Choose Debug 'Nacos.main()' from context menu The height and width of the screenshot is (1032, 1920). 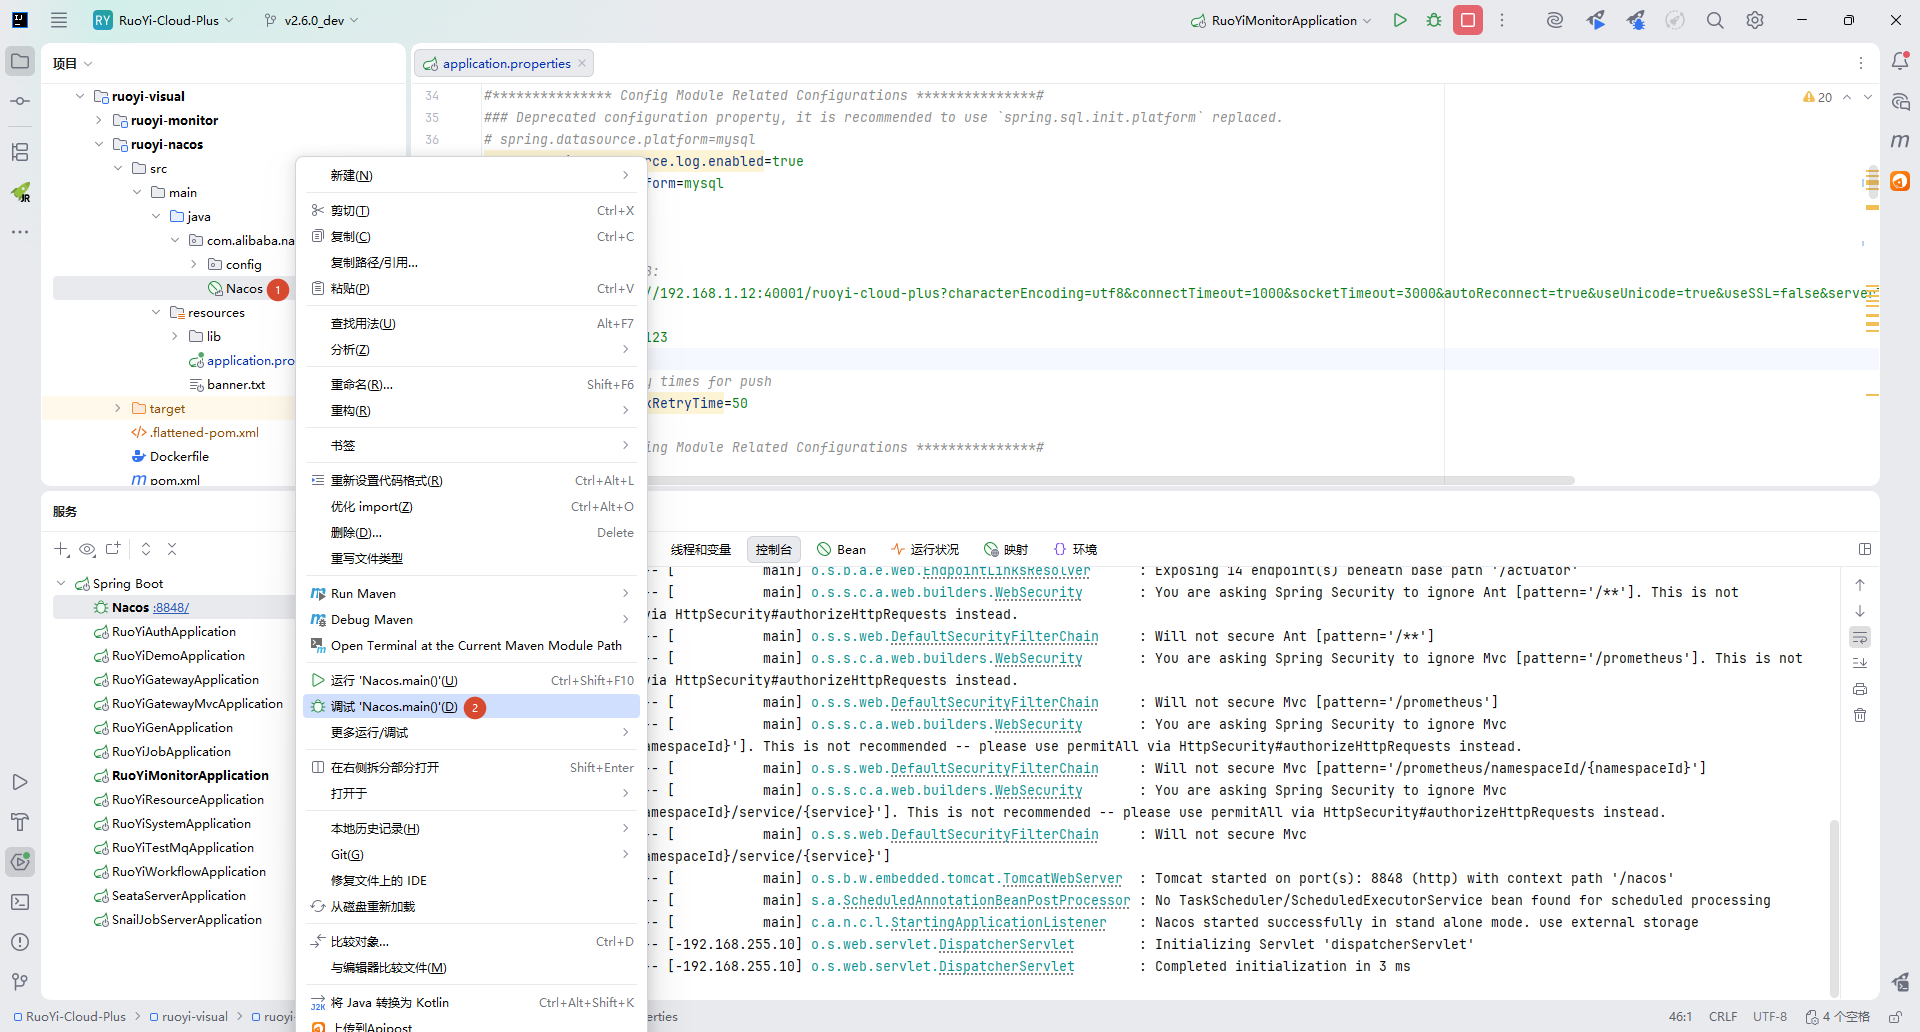[x=394, y=707]
